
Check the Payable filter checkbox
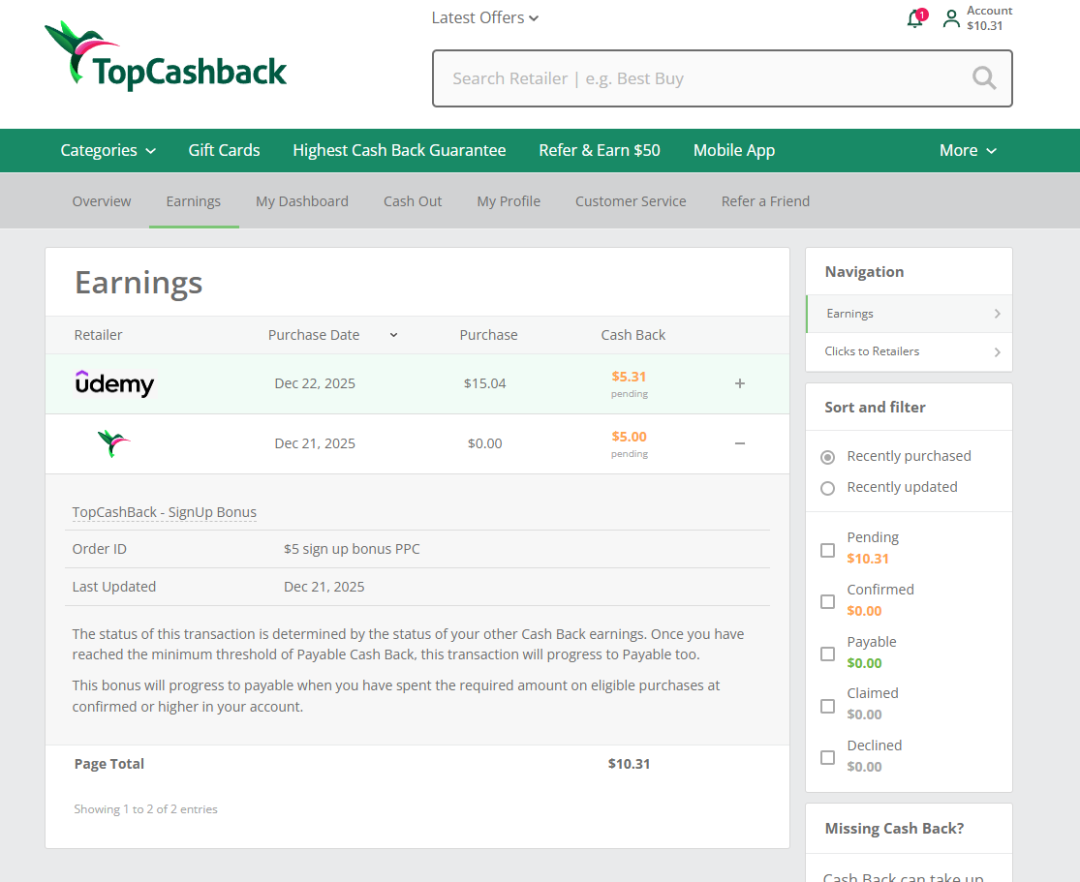click(828, 654)
